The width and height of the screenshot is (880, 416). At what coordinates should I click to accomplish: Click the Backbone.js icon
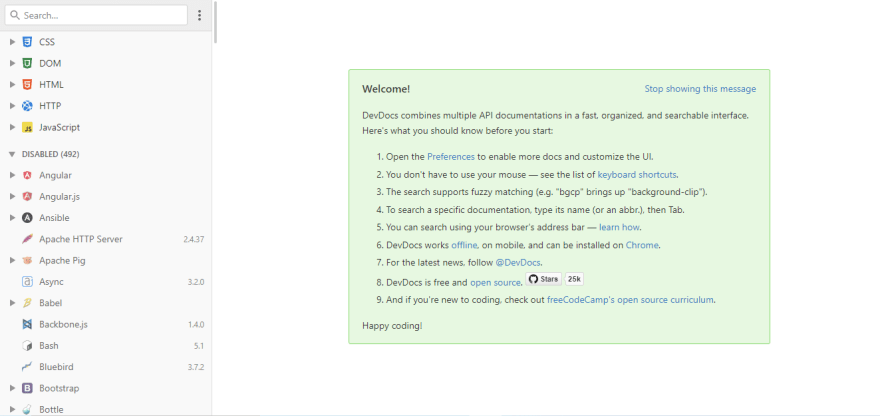point(27,324)
